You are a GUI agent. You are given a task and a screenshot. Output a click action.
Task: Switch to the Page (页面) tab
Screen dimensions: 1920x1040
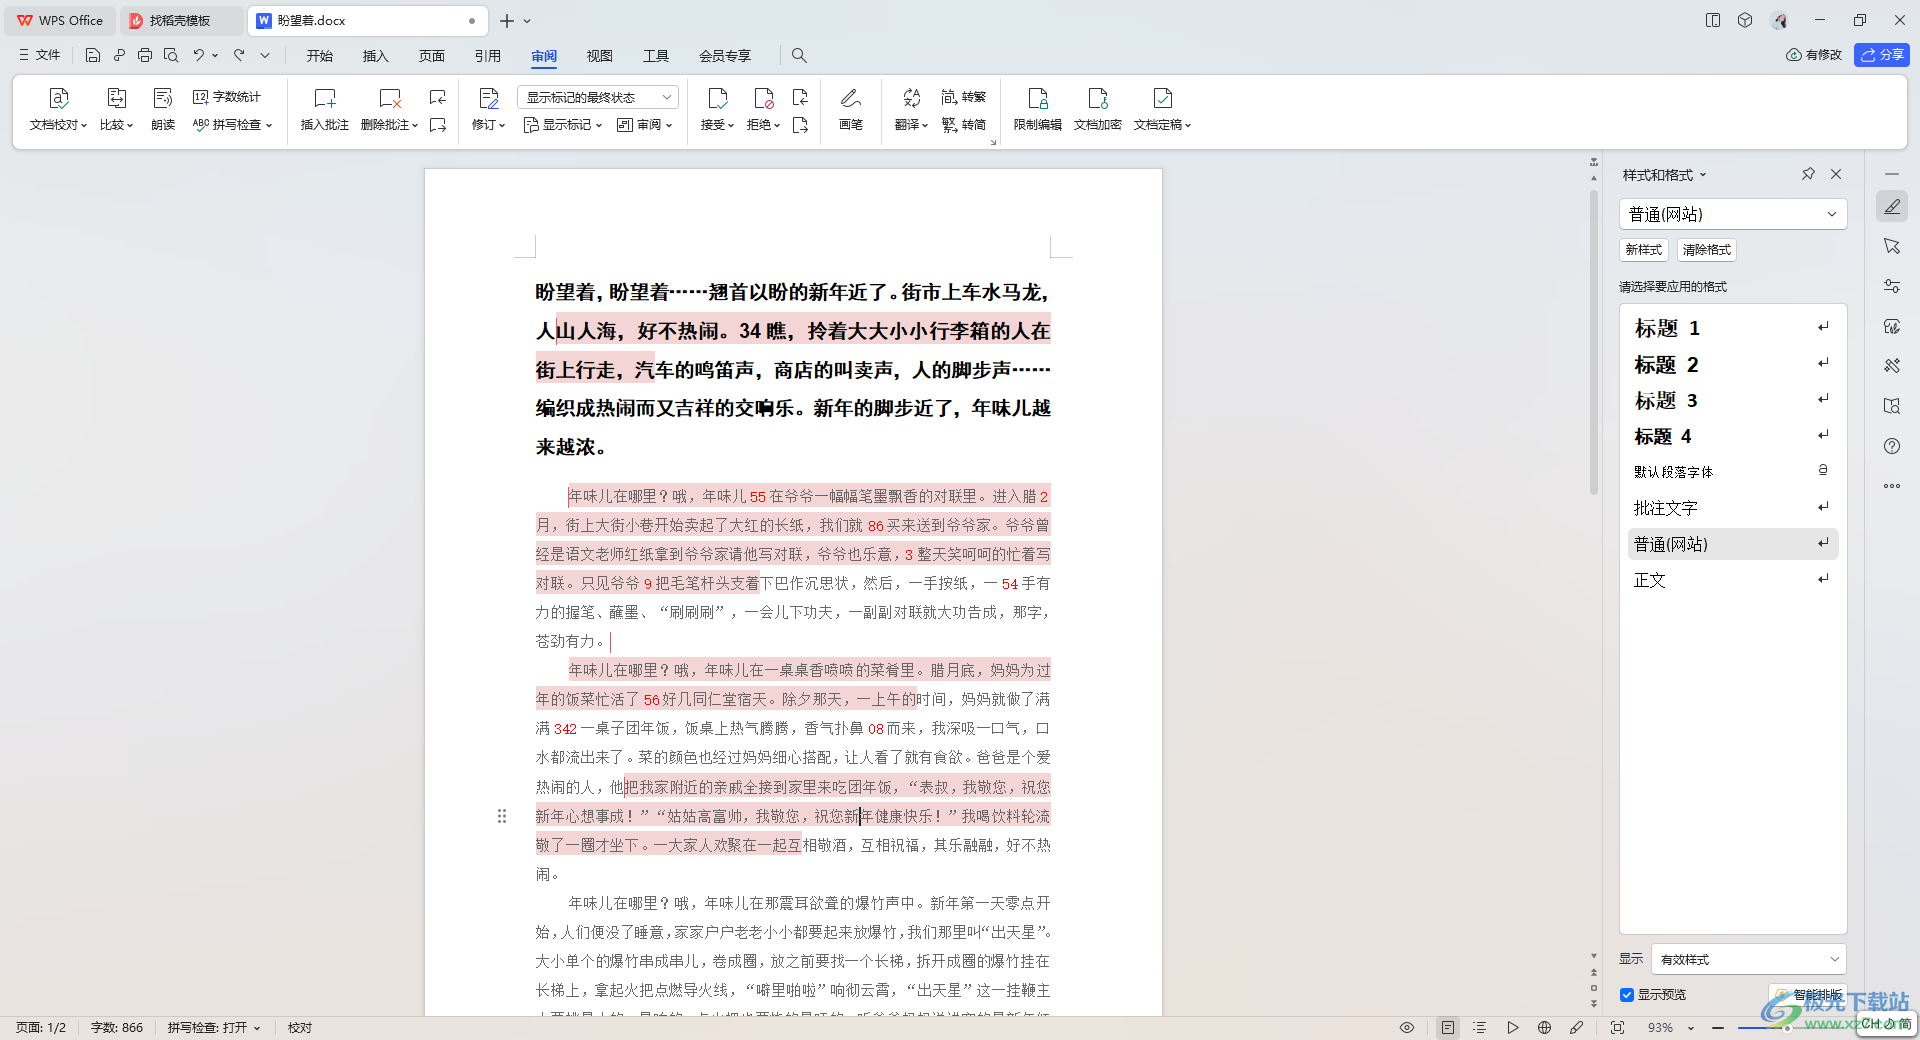click(432, 56)
